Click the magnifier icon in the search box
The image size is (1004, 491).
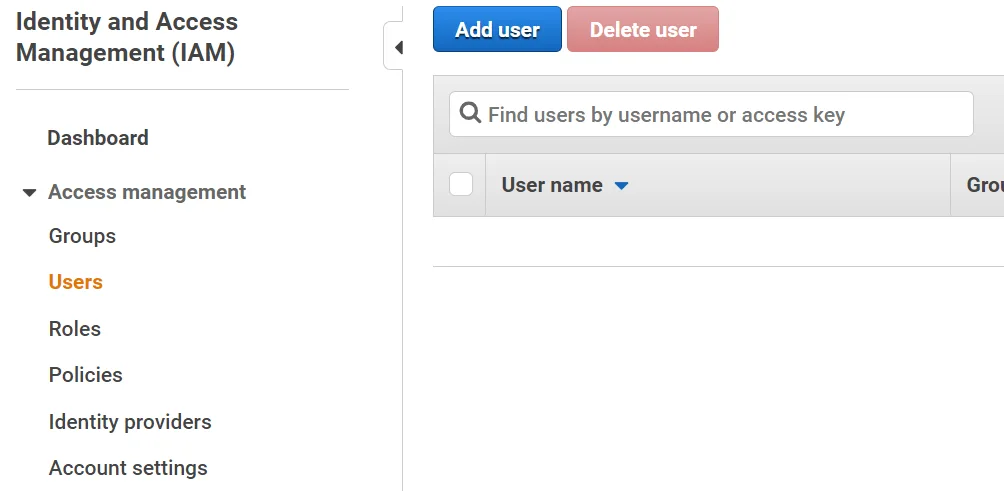[x=470, y=113]
